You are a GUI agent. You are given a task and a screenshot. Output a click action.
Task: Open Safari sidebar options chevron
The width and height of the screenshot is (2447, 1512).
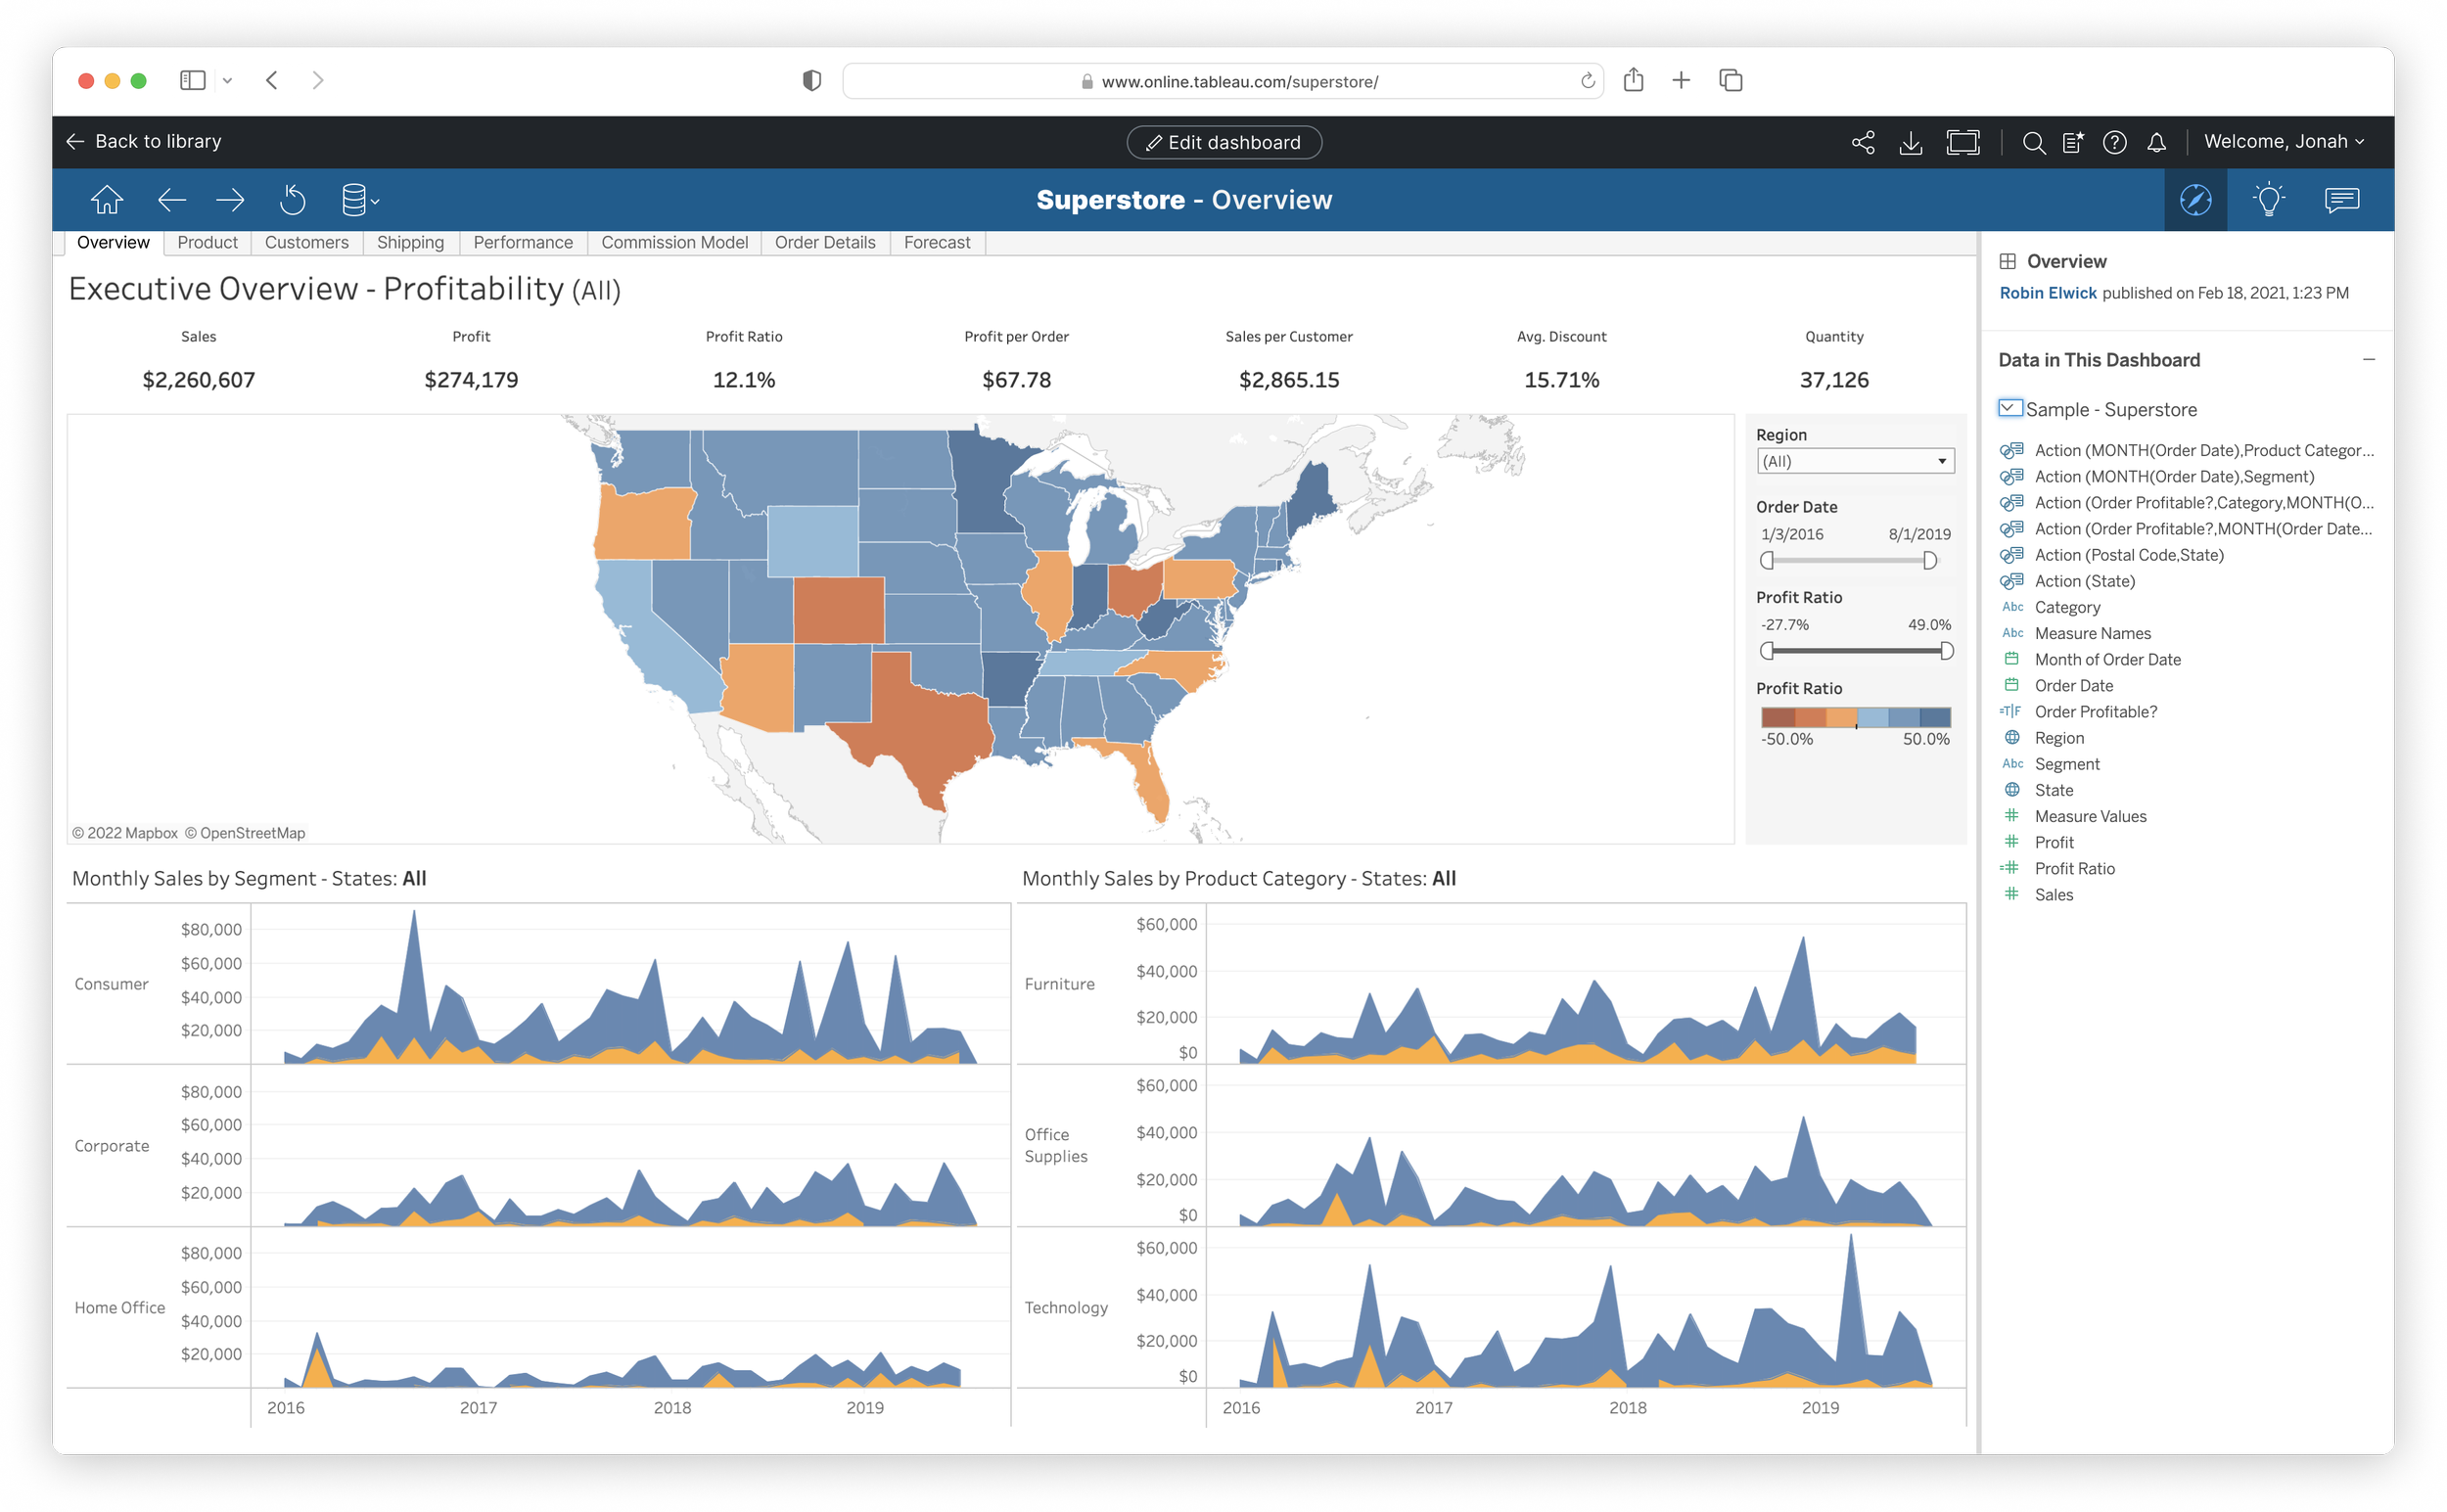click(227, 80)
